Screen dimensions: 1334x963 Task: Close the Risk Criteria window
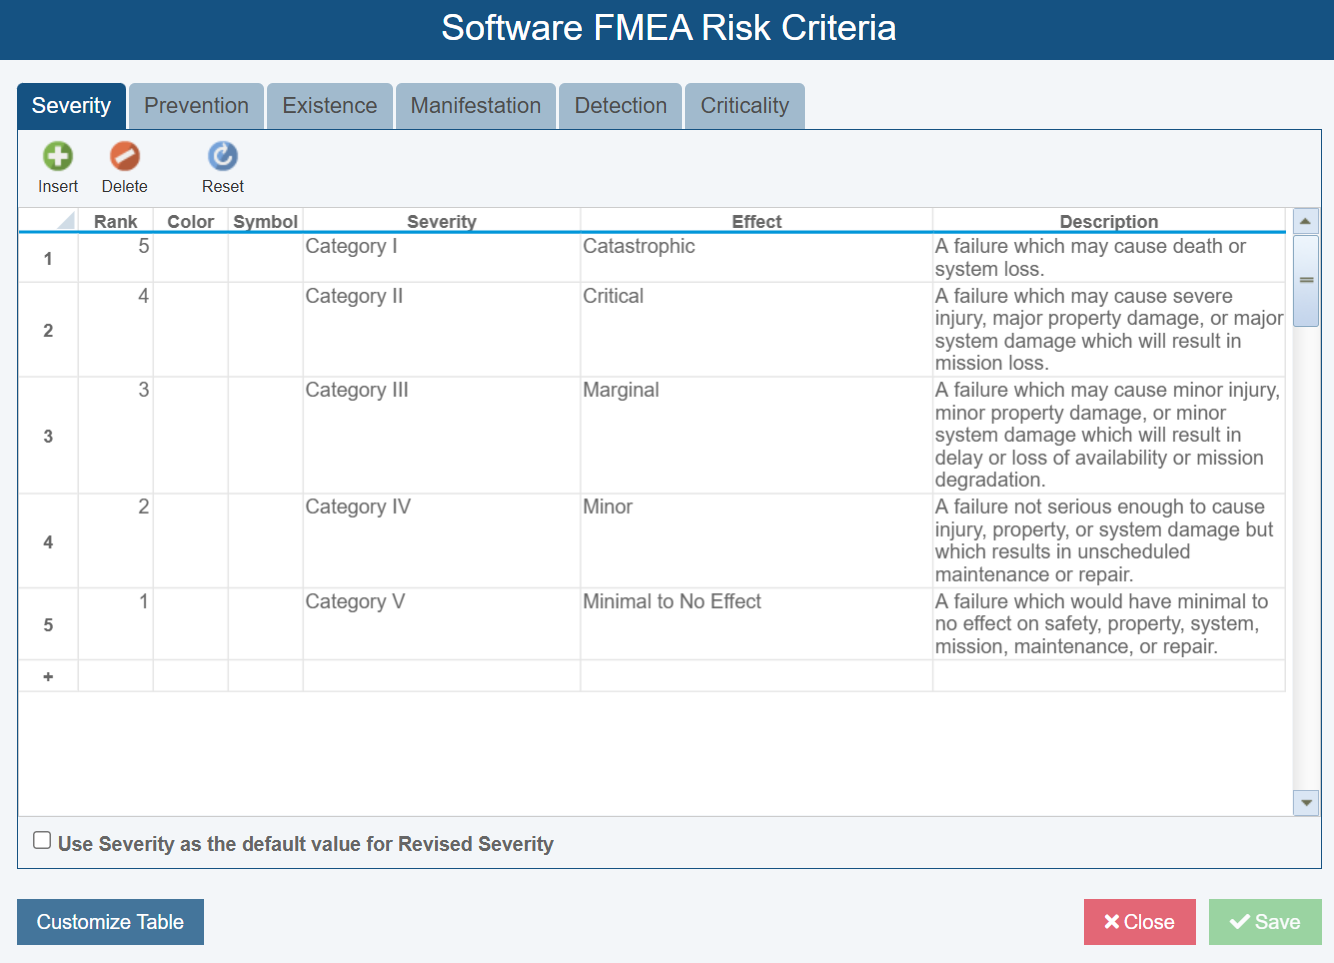tap(1140, 922)
